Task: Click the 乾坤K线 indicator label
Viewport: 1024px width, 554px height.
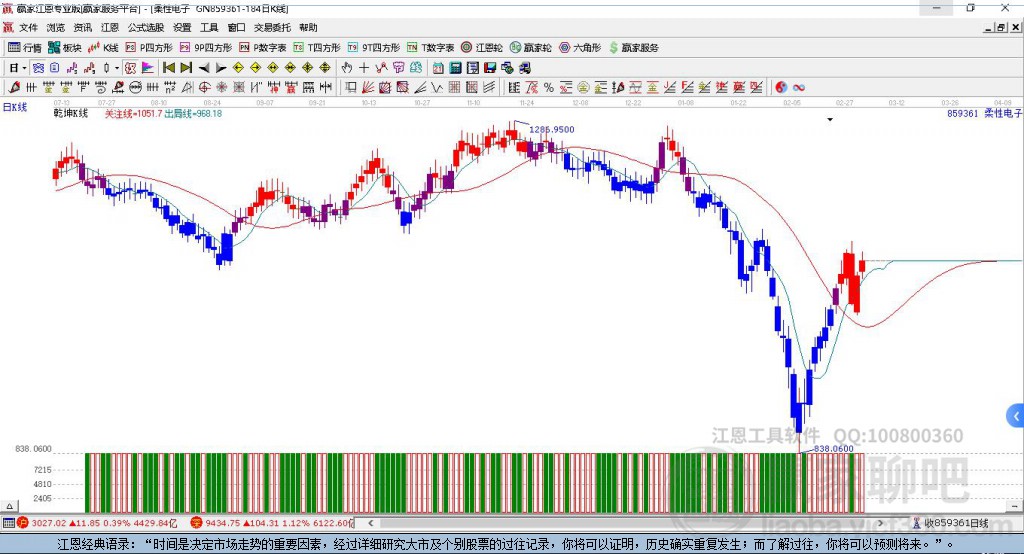Action: coord(71,113)
